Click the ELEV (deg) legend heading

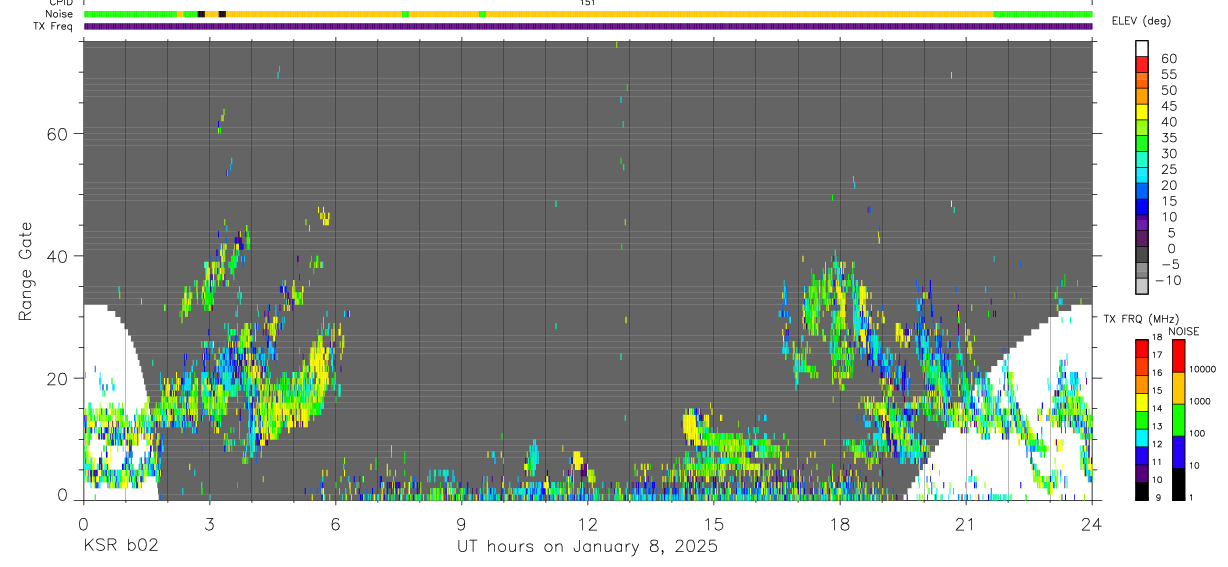[1141, 21]
